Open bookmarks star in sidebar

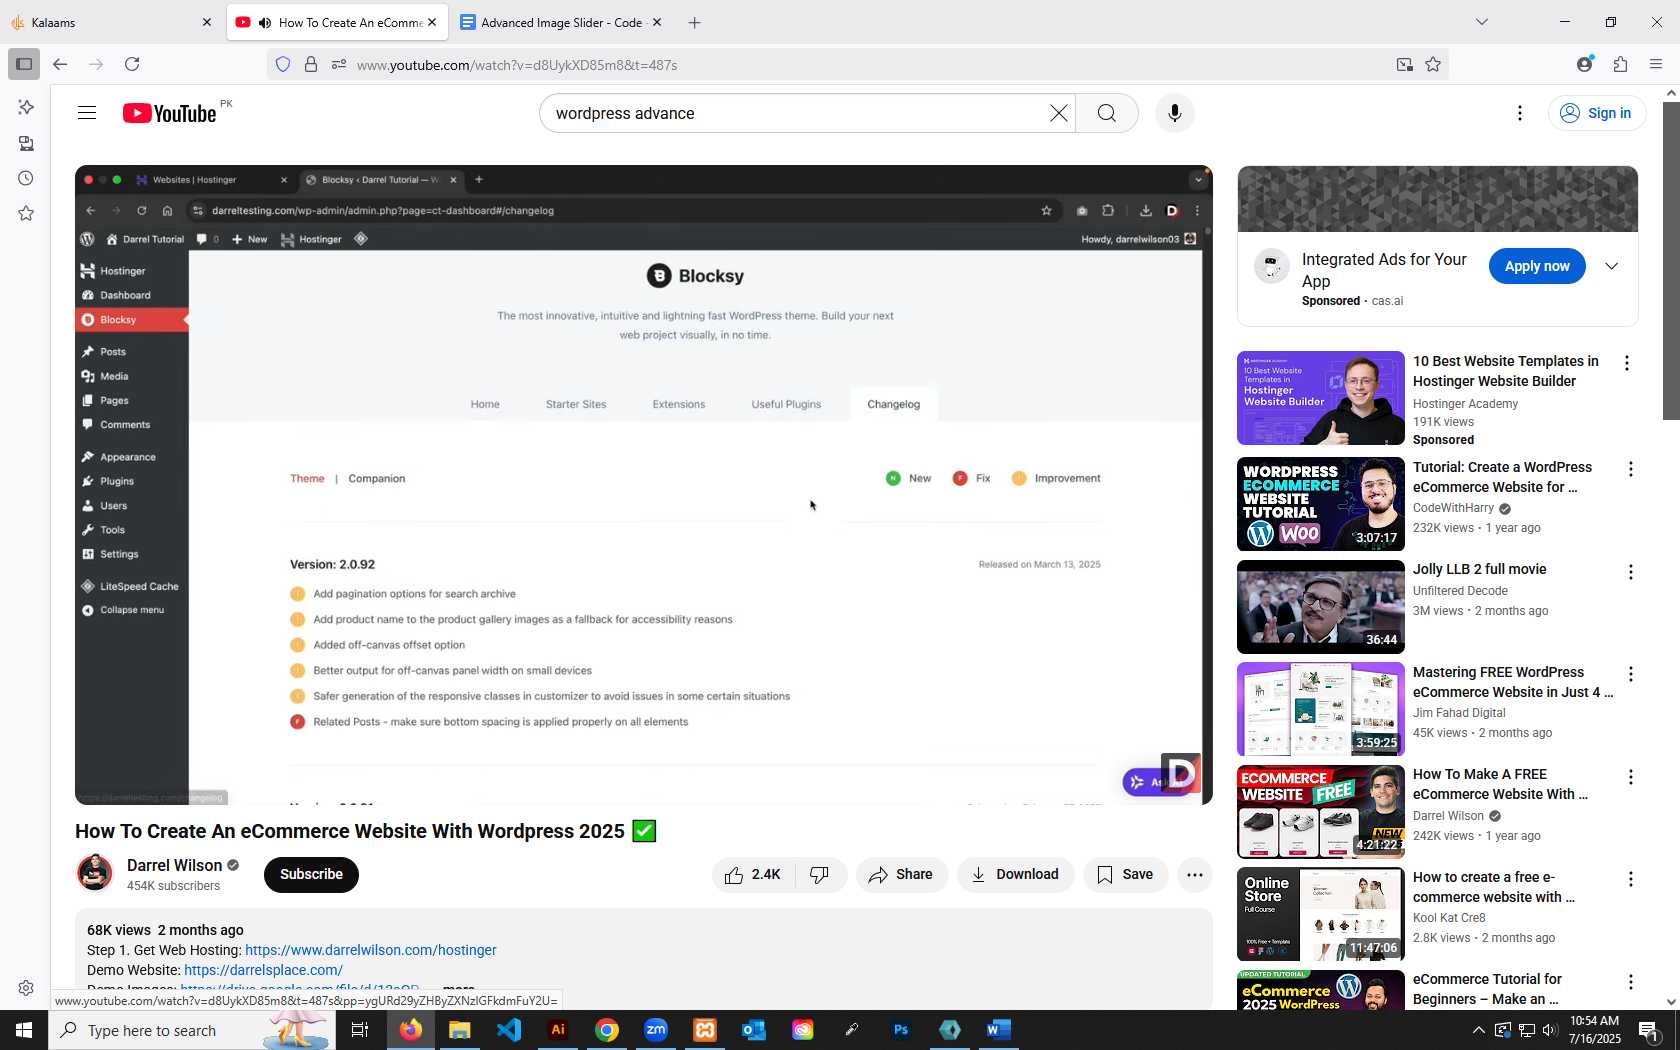click(x=26, y=213)
